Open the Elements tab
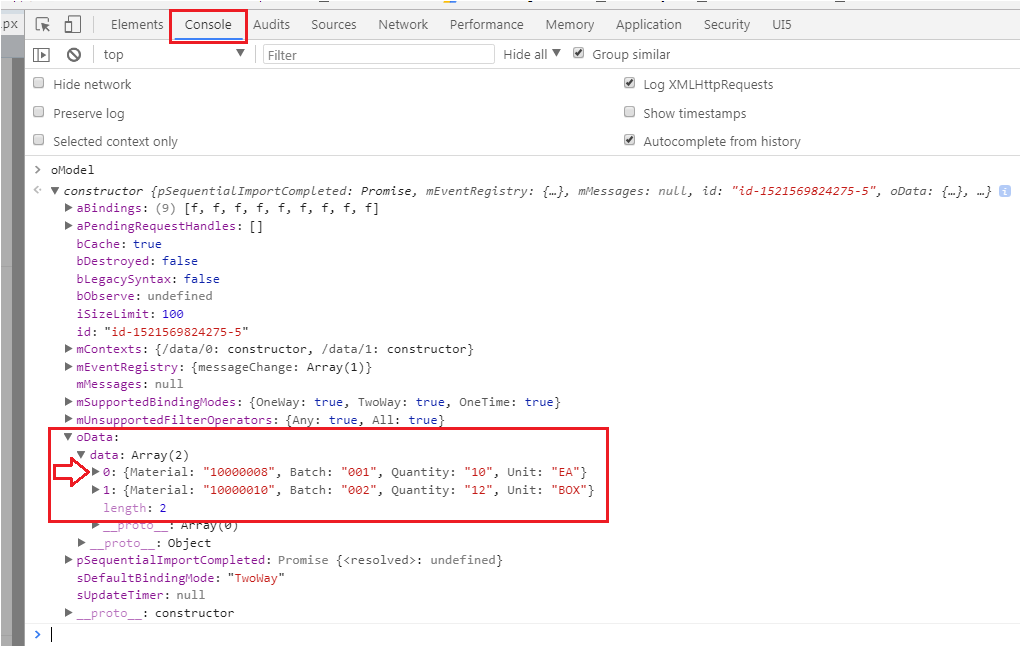 point(137,25)
